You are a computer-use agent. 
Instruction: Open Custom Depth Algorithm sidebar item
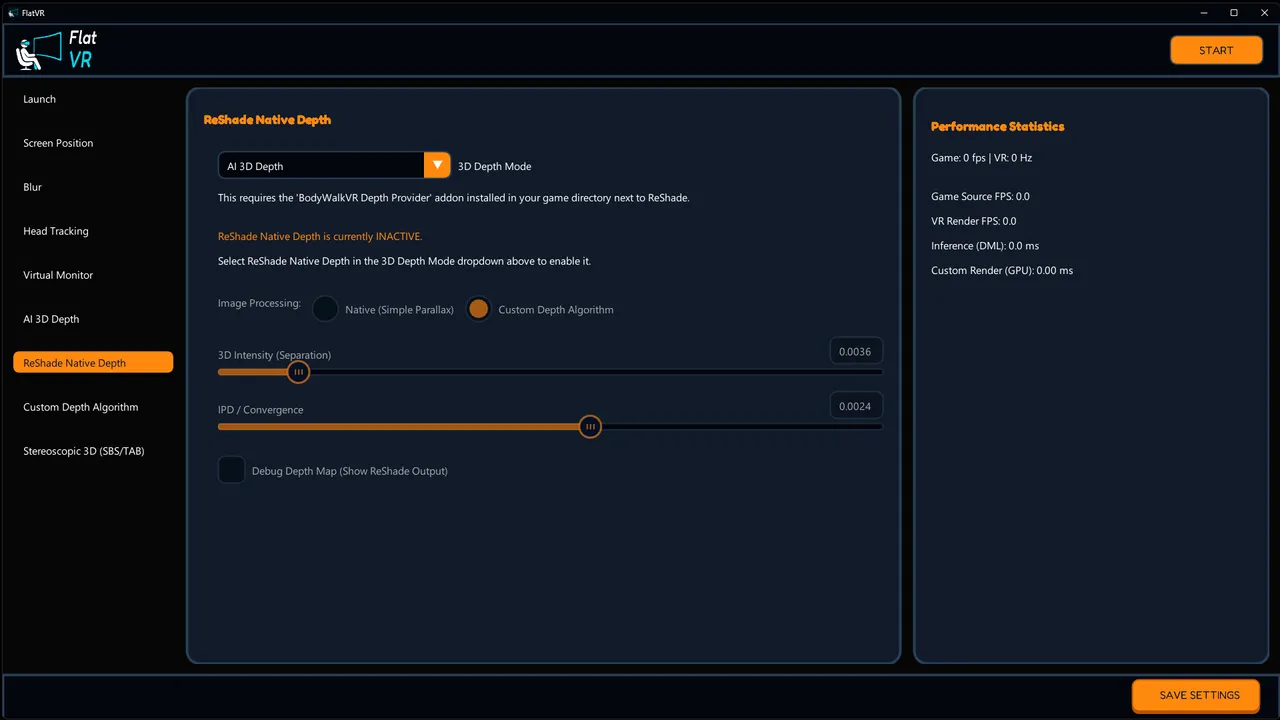click(x=93, y=407)
